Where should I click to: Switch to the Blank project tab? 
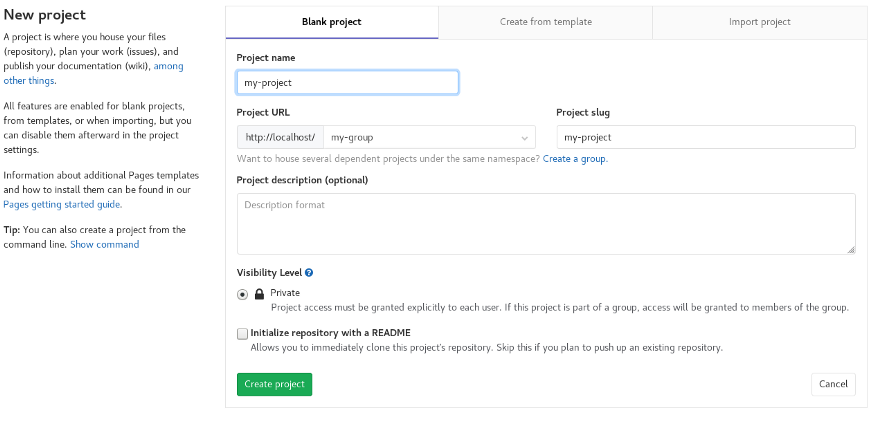pos(331,22)
